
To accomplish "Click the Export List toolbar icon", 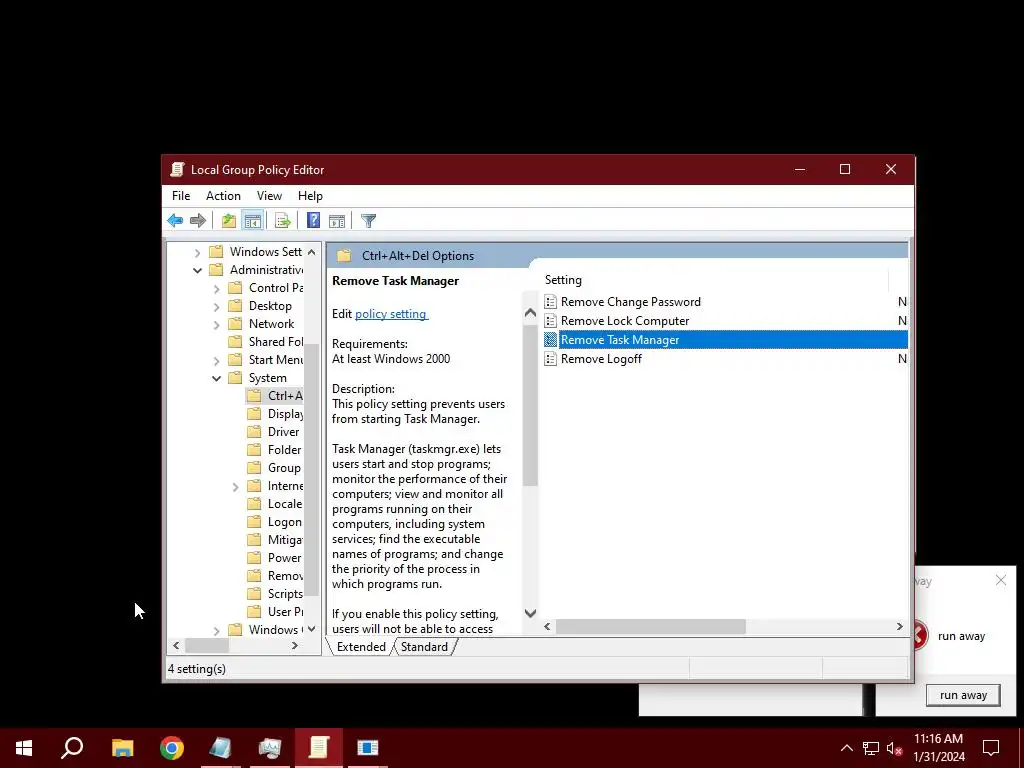I will coord(283,221).
